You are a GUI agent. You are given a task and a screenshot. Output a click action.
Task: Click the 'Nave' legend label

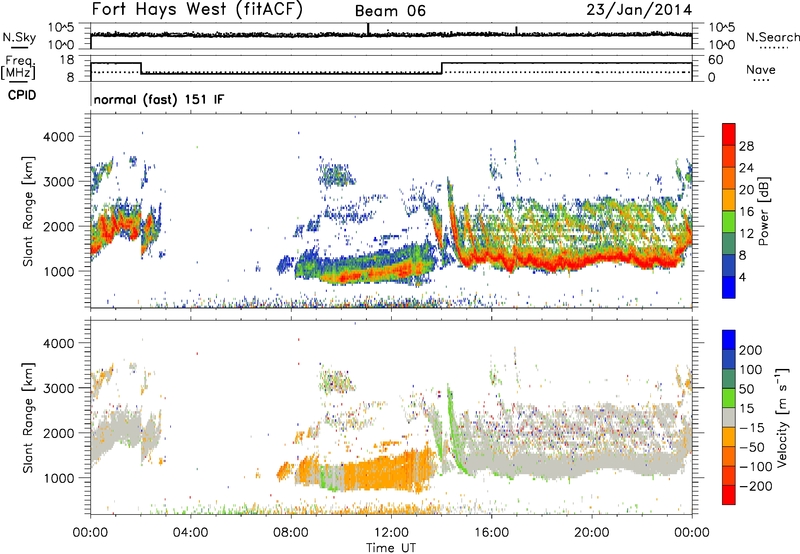pos(761,69)
